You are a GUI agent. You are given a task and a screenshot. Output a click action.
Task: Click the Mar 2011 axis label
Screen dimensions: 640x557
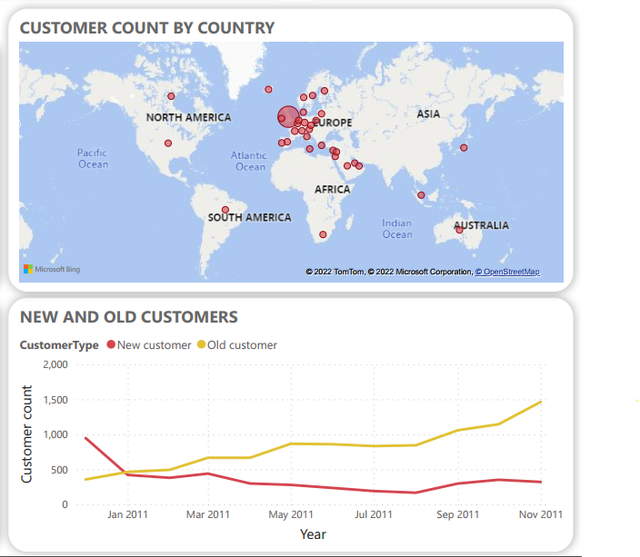208,515
